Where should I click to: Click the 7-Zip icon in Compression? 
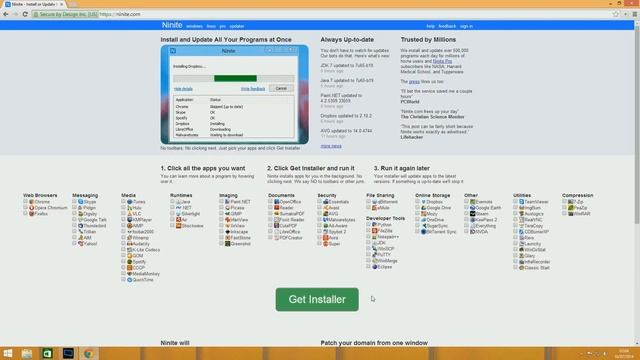(x=570, y=202)
